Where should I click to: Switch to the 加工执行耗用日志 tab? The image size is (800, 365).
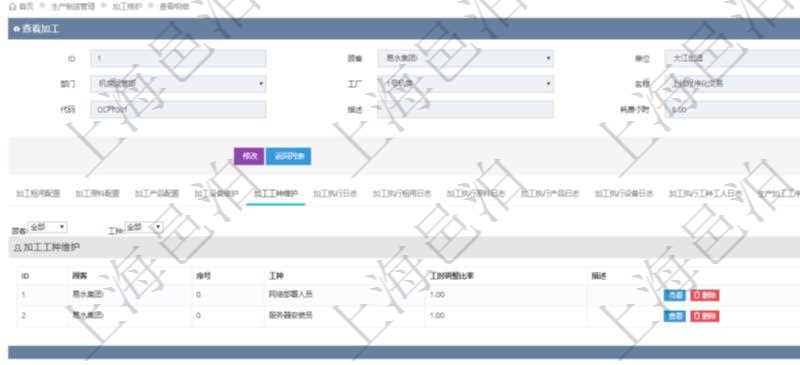tap(402, 194)
